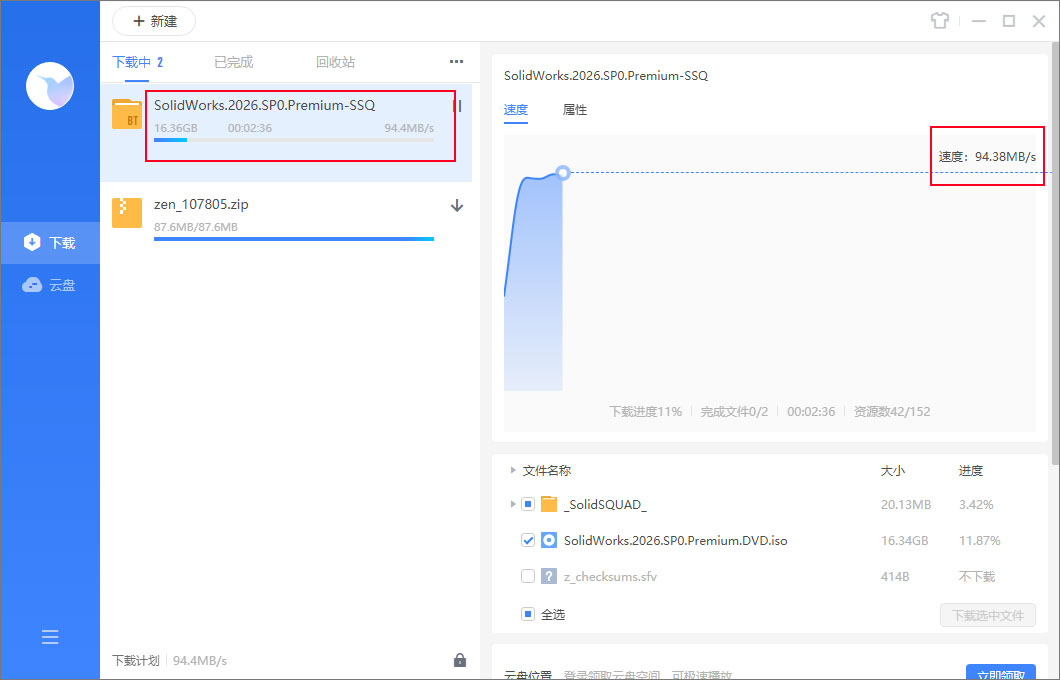Image resolution: width=1060 pixels, height=680 pixels.
Task: Uncheck SolidWorks.2026.SP0.Premium.DVD.iso checkbox
Action: (x=528, y=540)
